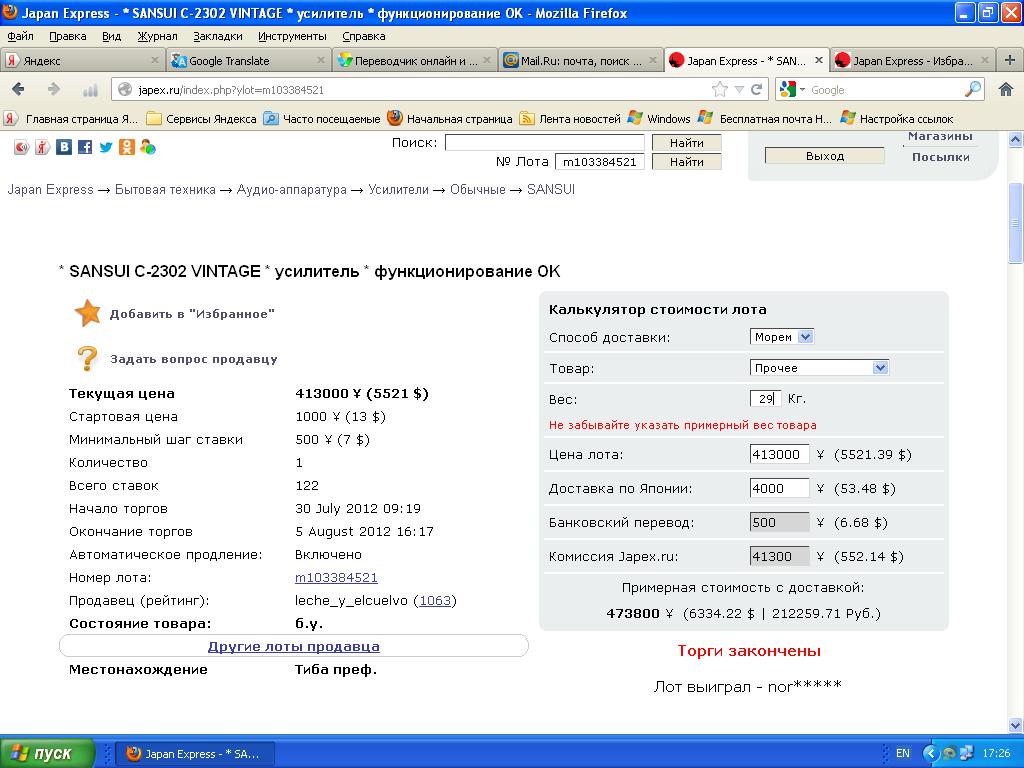Open the Google search engine selector dropdown
Image resolution: width=1024 pixels, height=768 pixels.
[x=794, y=90]
